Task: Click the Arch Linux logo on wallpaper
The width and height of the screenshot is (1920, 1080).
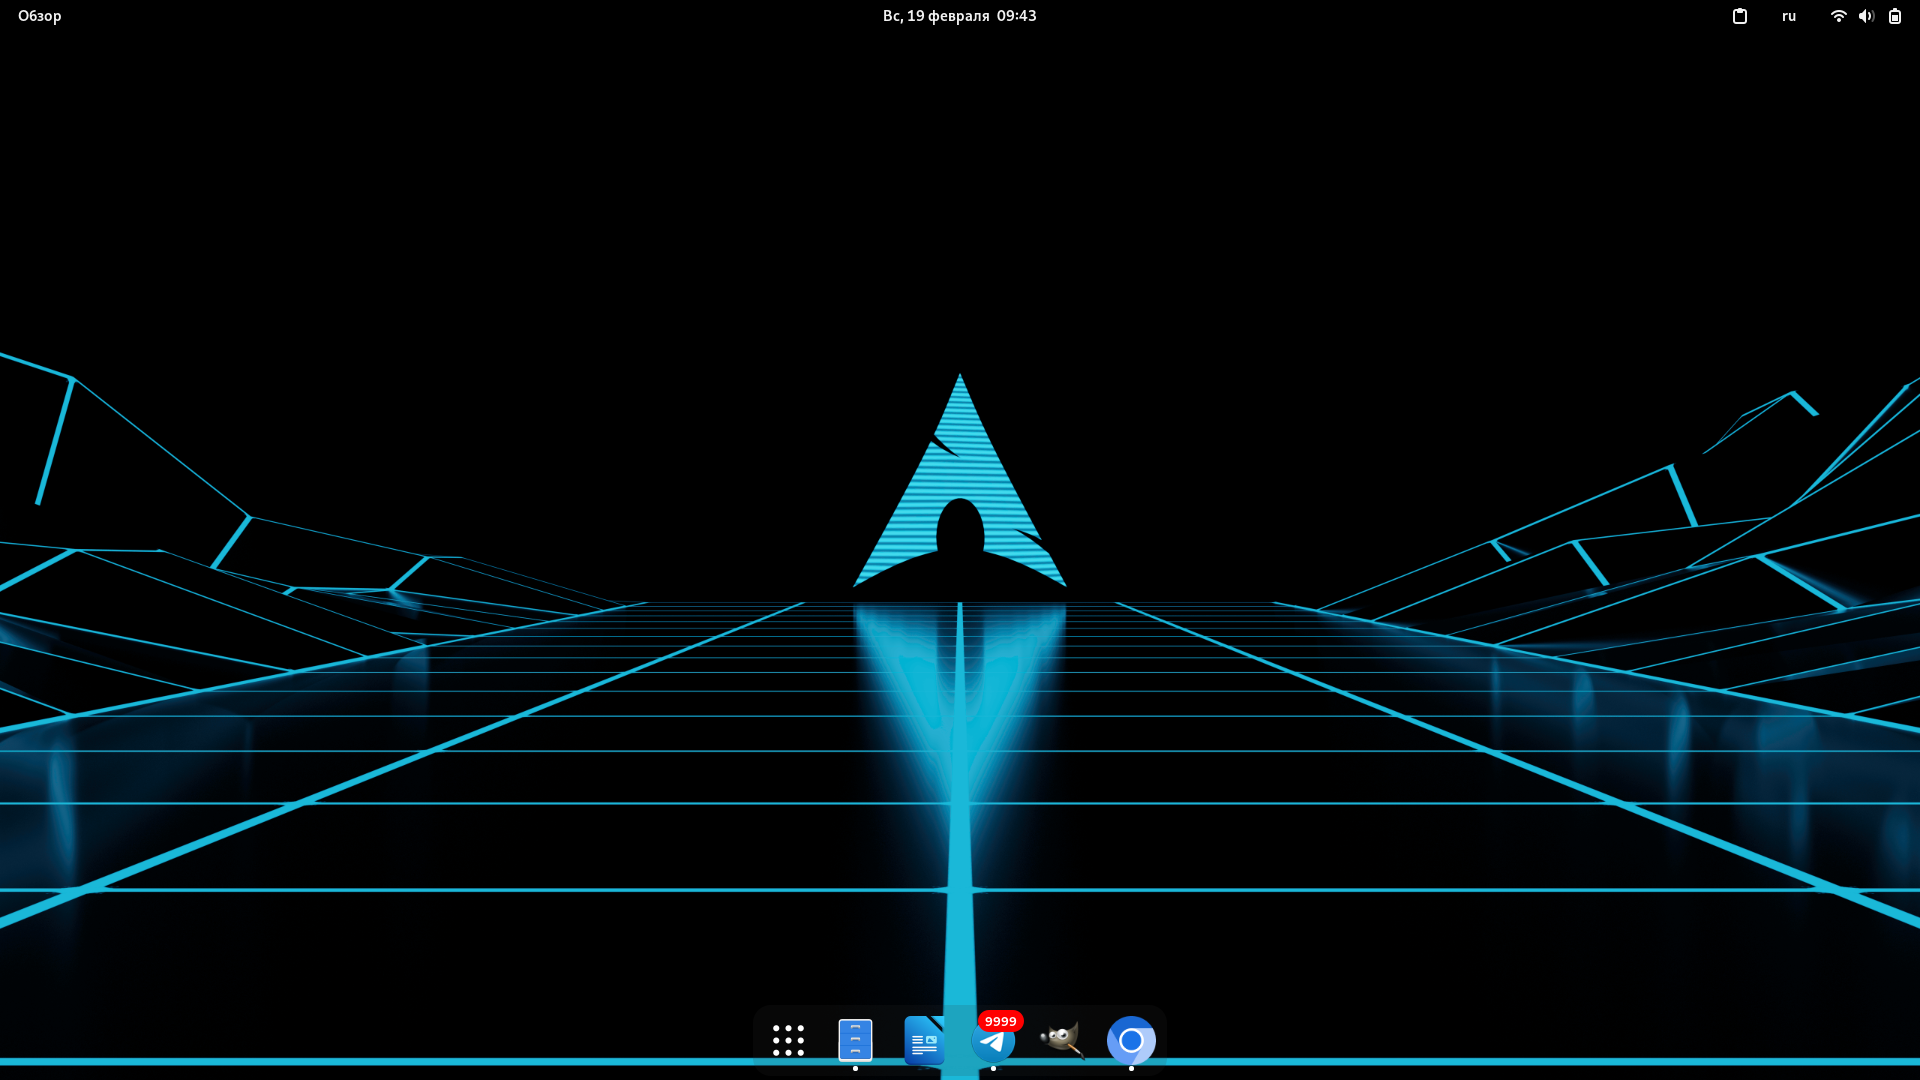Action: [x=960, y=480]
